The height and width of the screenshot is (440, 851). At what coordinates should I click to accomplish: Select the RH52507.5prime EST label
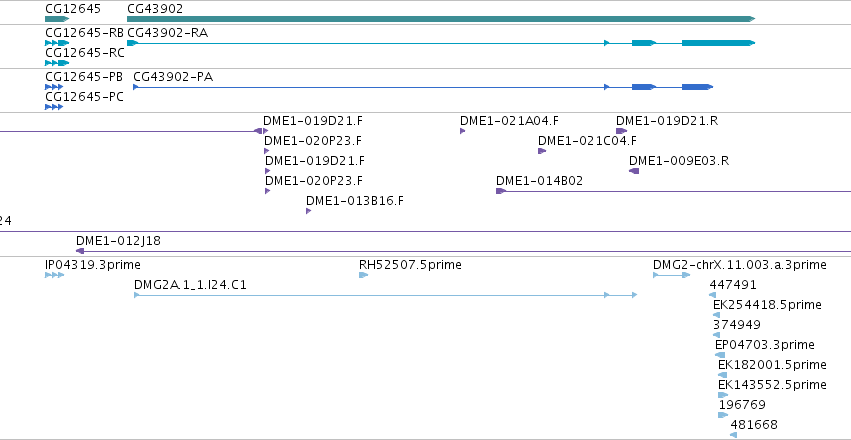point(410,265)
